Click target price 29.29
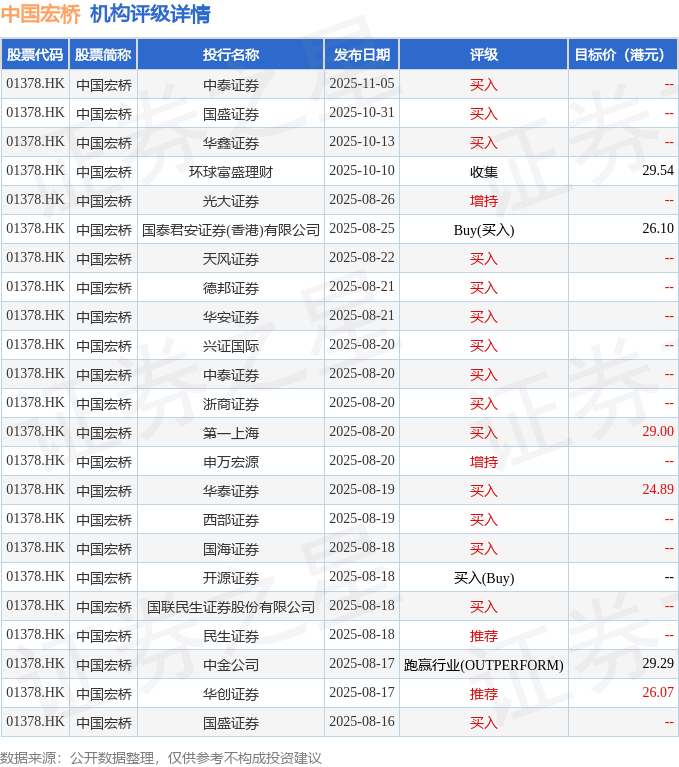This screenshot has width=679, height=767. click(x=658, y=663)
